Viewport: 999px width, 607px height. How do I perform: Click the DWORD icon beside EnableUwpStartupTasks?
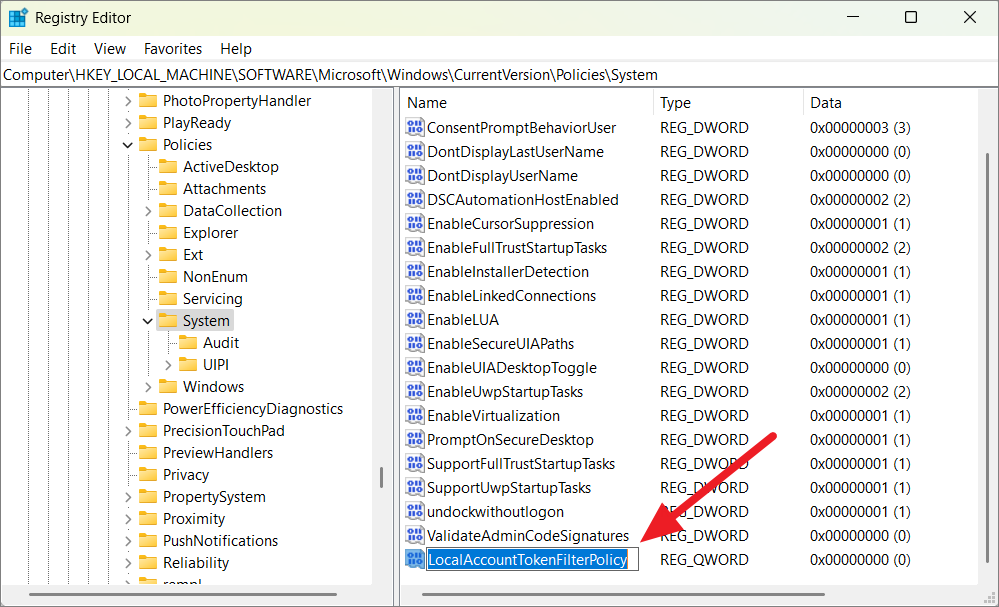tap(415, 391)
